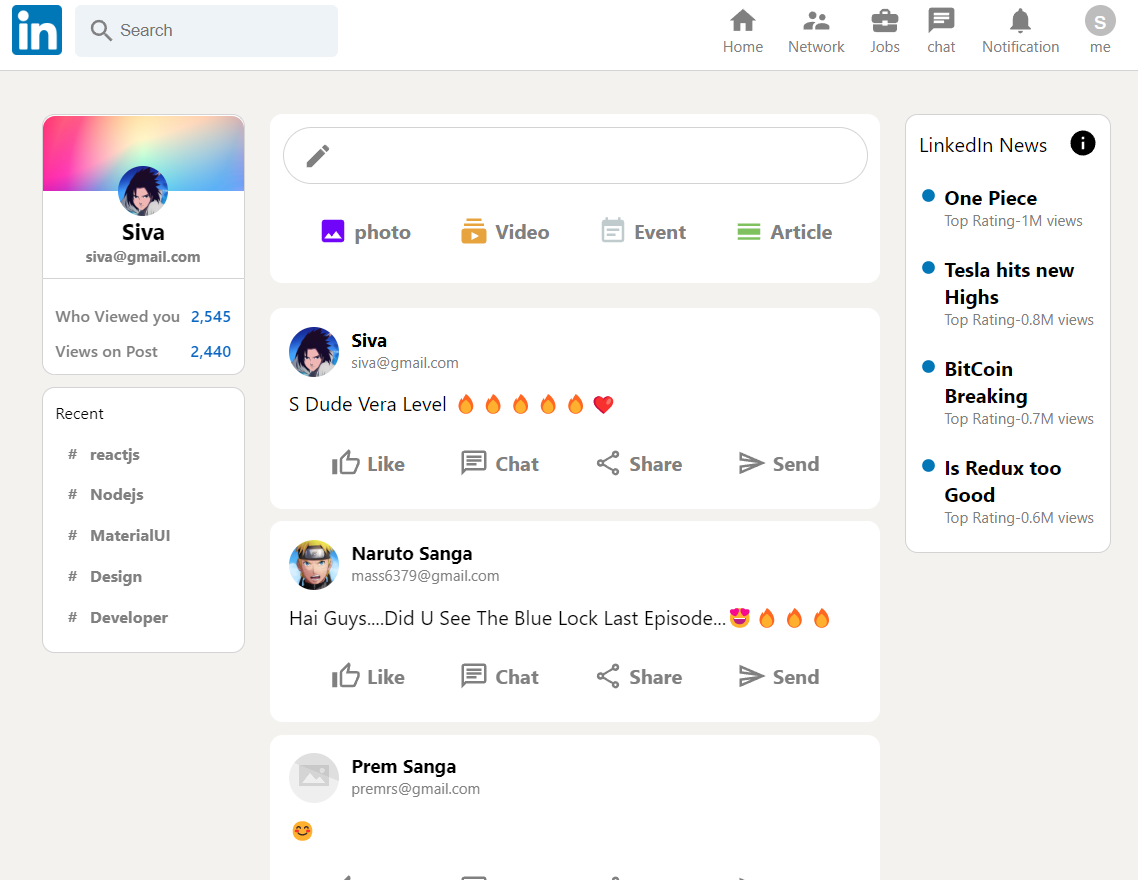Click the LinkedIn logo icon
Image resolution: width=1138 pixels, height=880 pixels.
(37, 30)
